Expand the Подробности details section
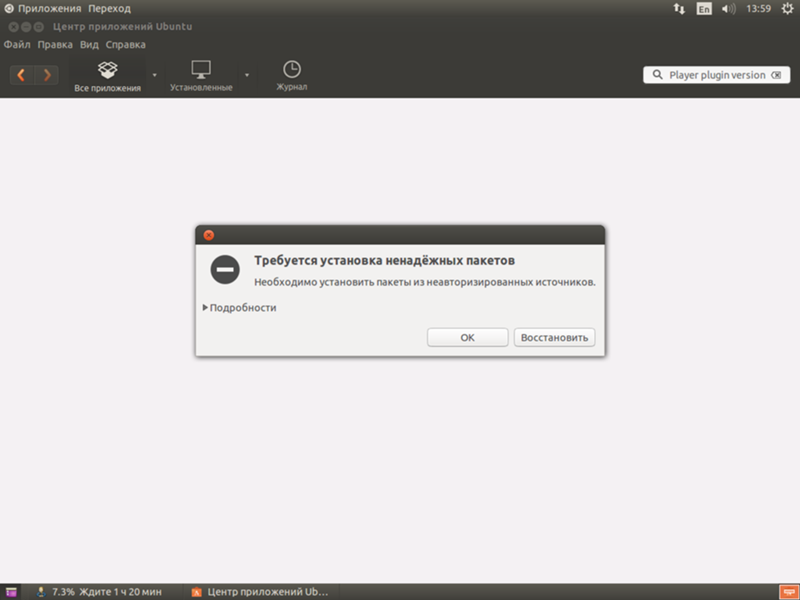Viewport: 800px width, 600px height. click(x=239, y=308)
